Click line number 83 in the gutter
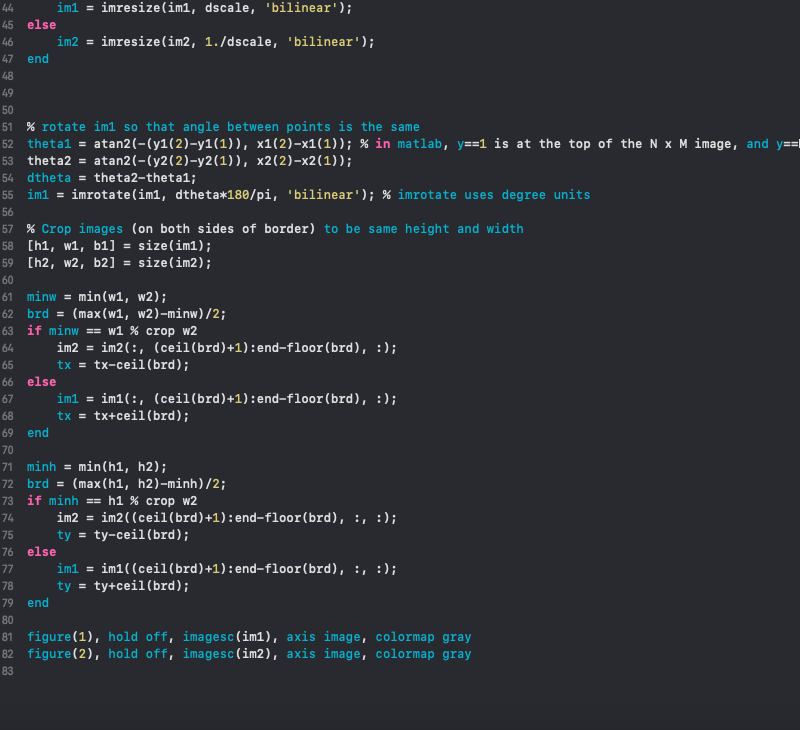800x730 pixels. tap(8, 671)
